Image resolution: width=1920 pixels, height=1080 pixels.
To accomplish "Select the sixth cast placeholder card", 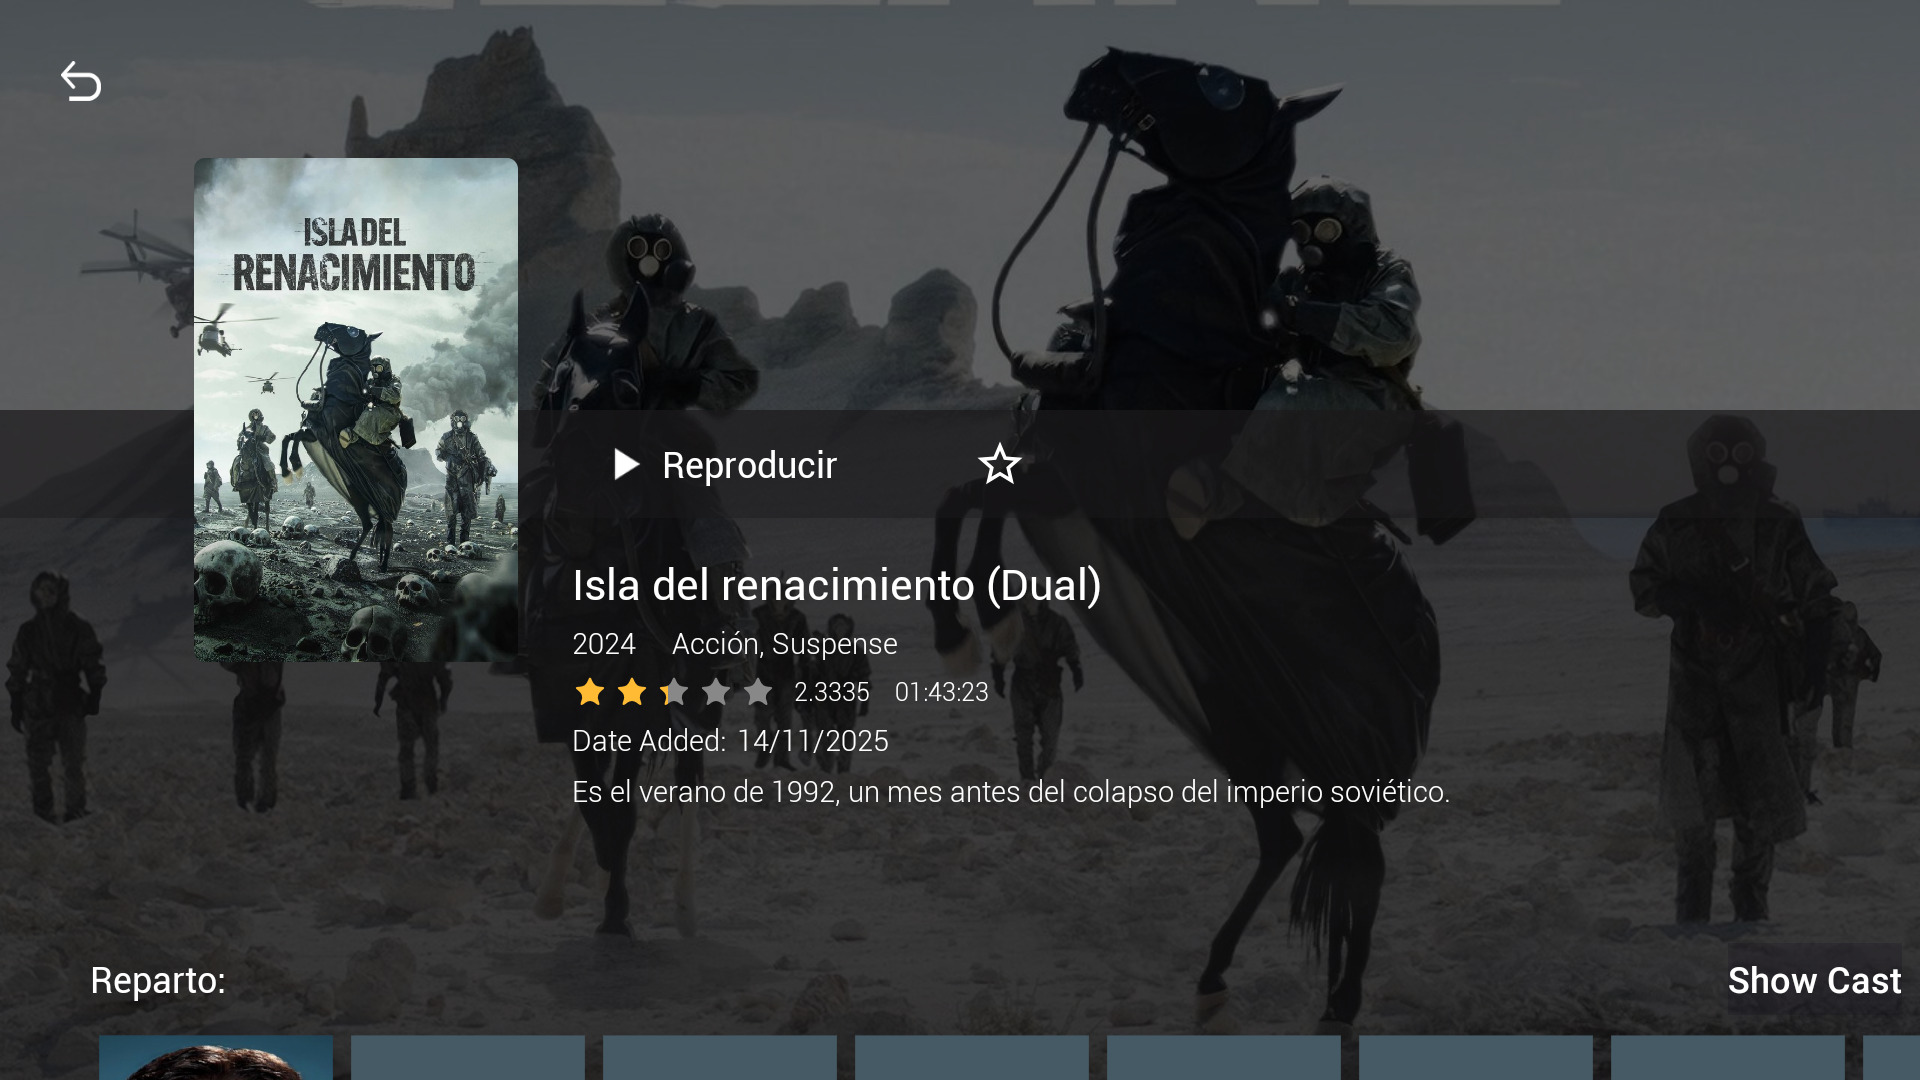I will coord(1476,1058).
